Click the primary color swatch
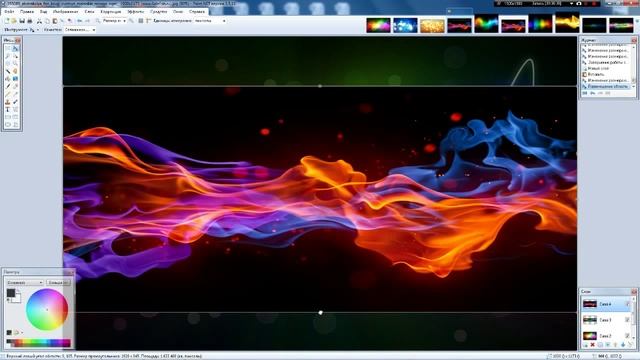 click(11, 293)
